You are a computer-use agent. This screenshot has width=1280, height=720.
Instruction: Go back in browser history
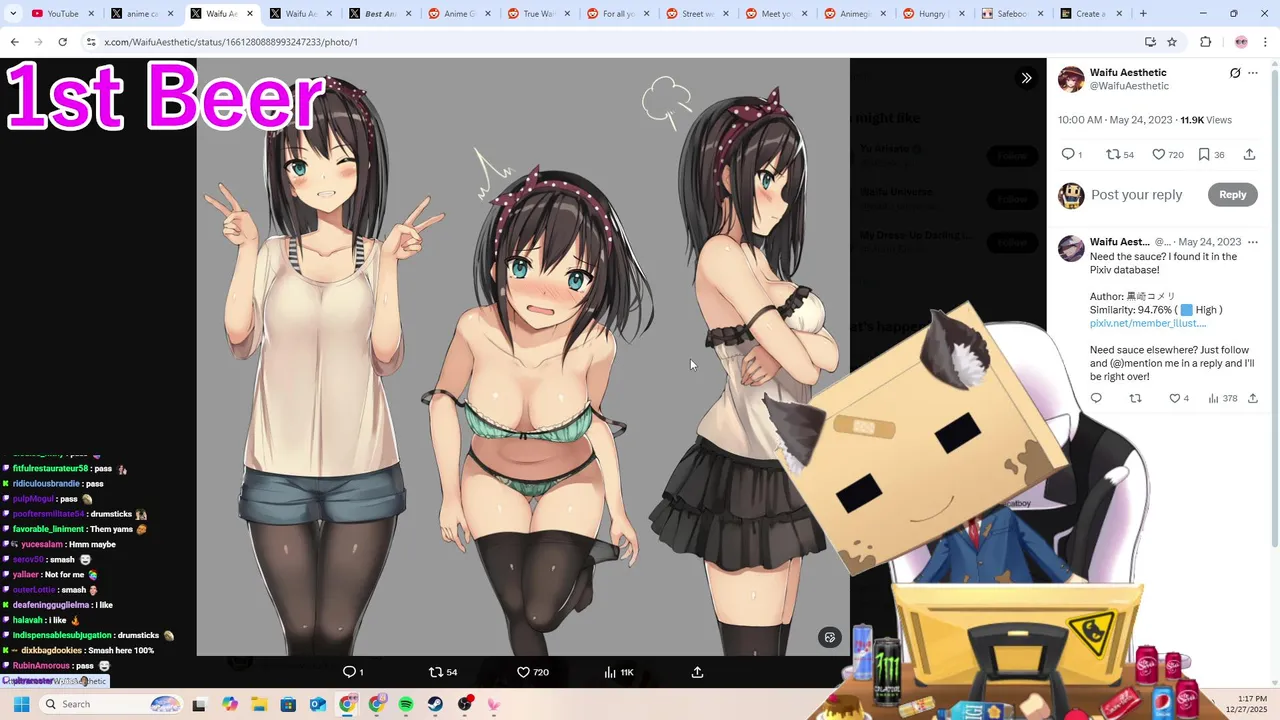(14, 42)
